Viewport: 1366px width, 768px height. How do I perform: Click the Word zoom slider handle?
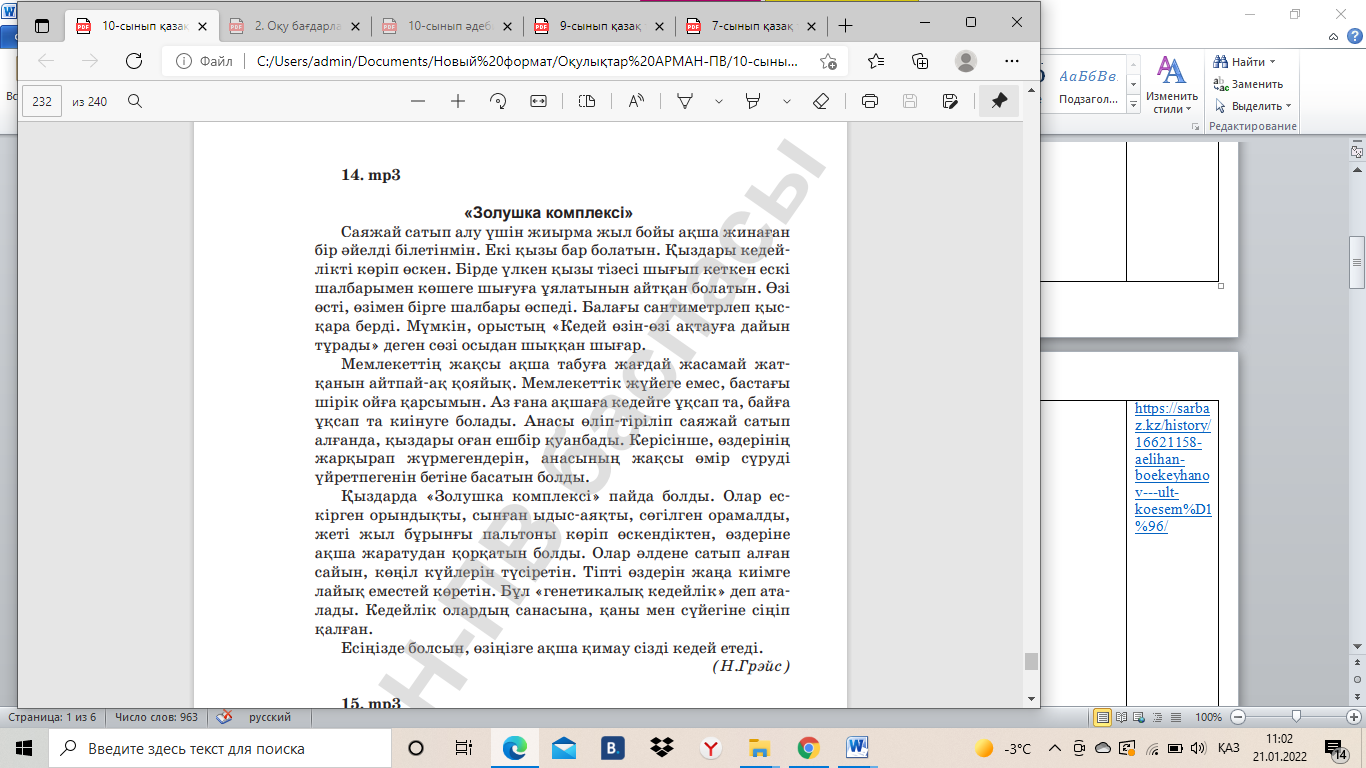pyautogui.click(x=1296, y=717)
